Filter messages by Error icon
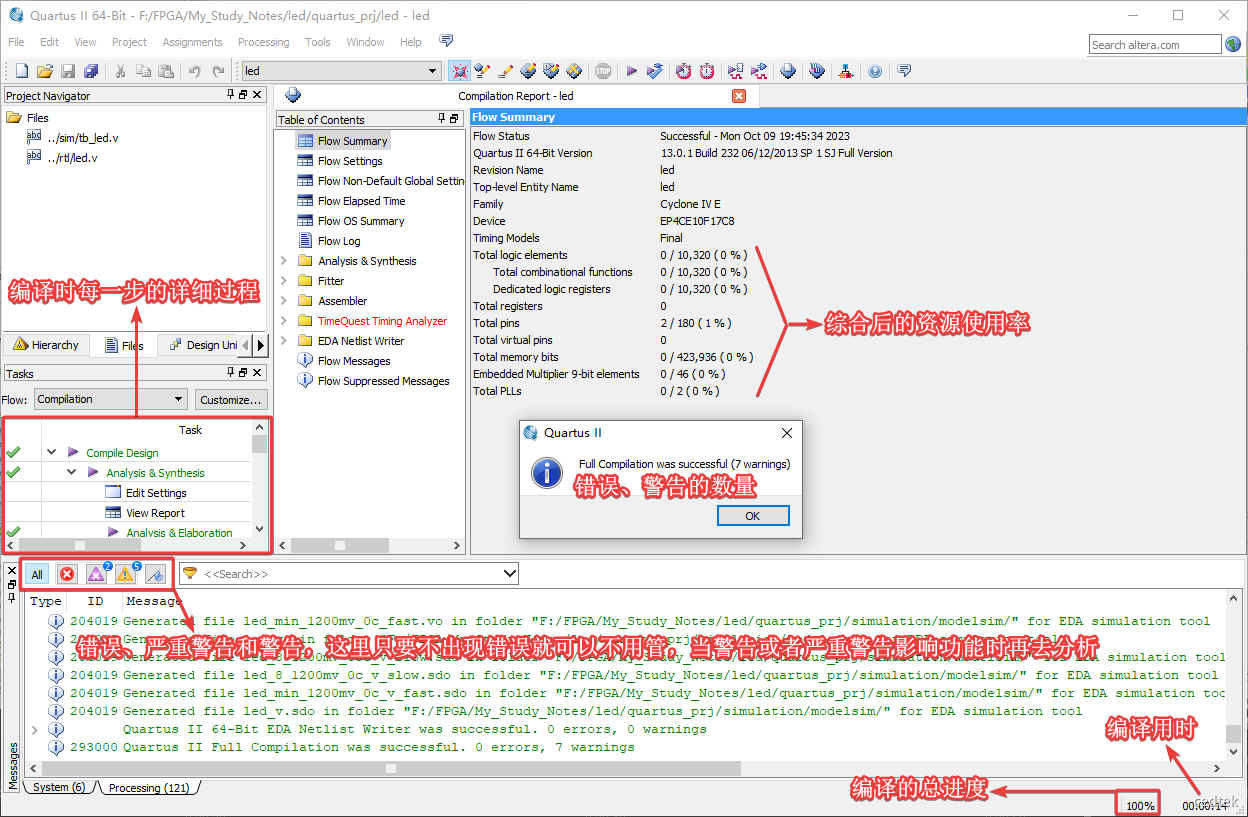Screen dimensions: 1248x817 (x=67, y=574)
